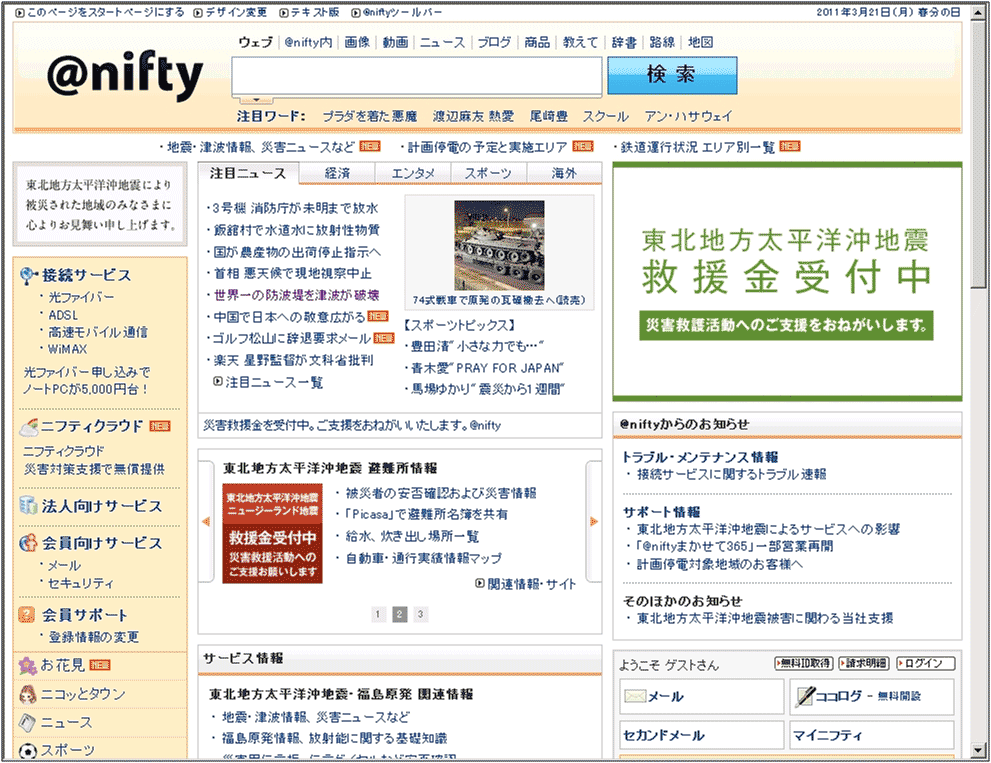Click inside the main search text field

[417, 76]
